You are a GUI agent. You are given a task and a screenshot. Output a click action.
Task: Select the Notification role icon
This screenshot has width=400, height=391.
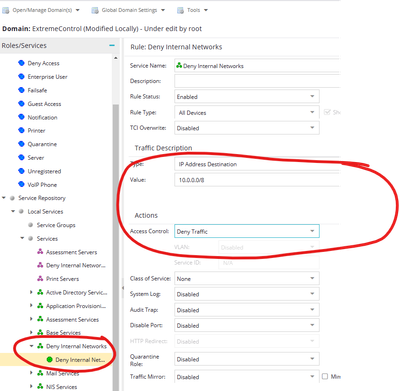21,117
